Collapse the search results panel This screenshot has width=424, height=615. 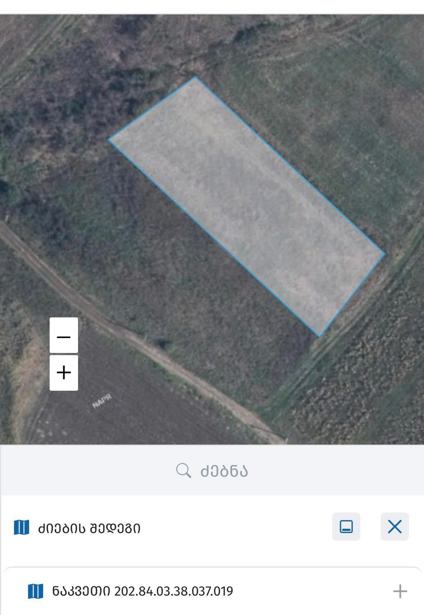coord(346,526)
